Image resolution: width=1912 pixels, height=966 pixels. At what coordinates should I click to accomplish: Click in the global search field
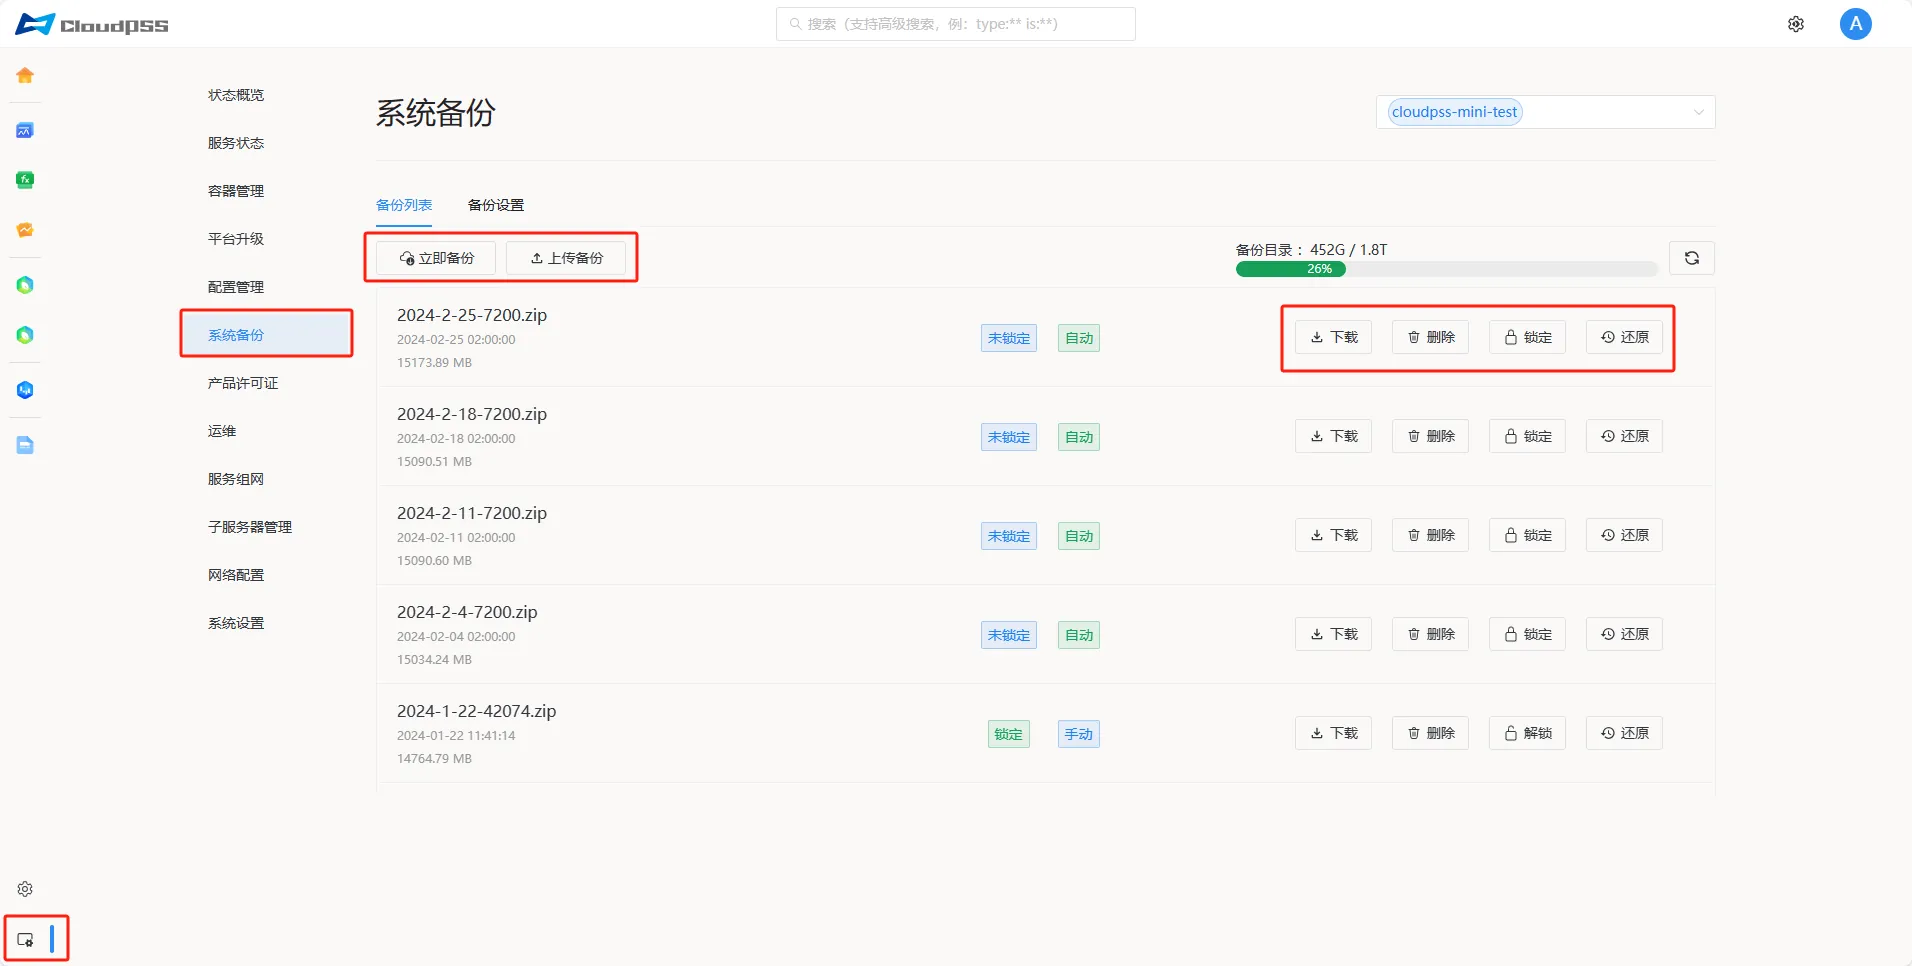(x=956, y=24)
